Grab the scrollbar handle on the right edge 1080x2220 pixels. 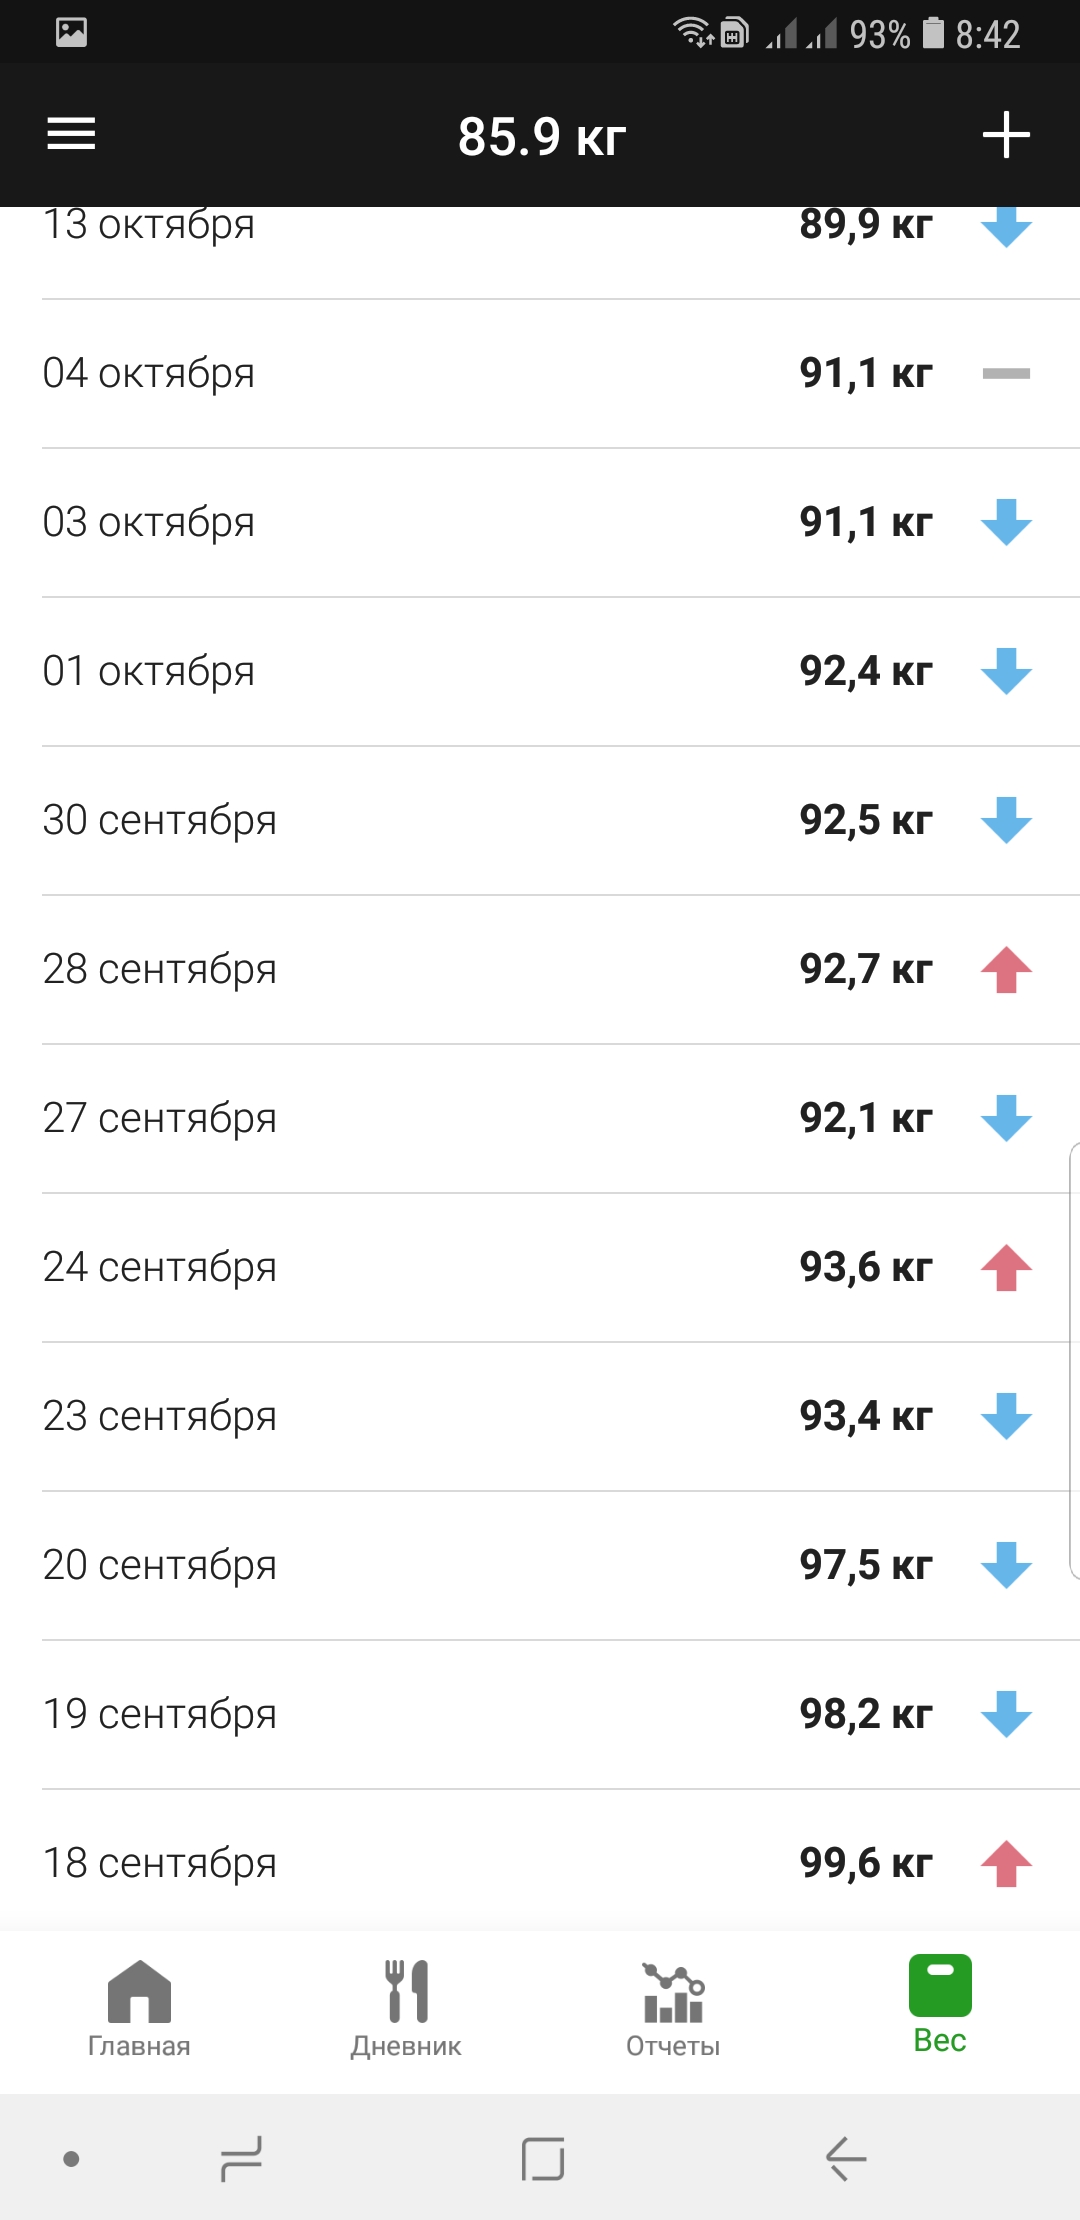(1075, 1361)
